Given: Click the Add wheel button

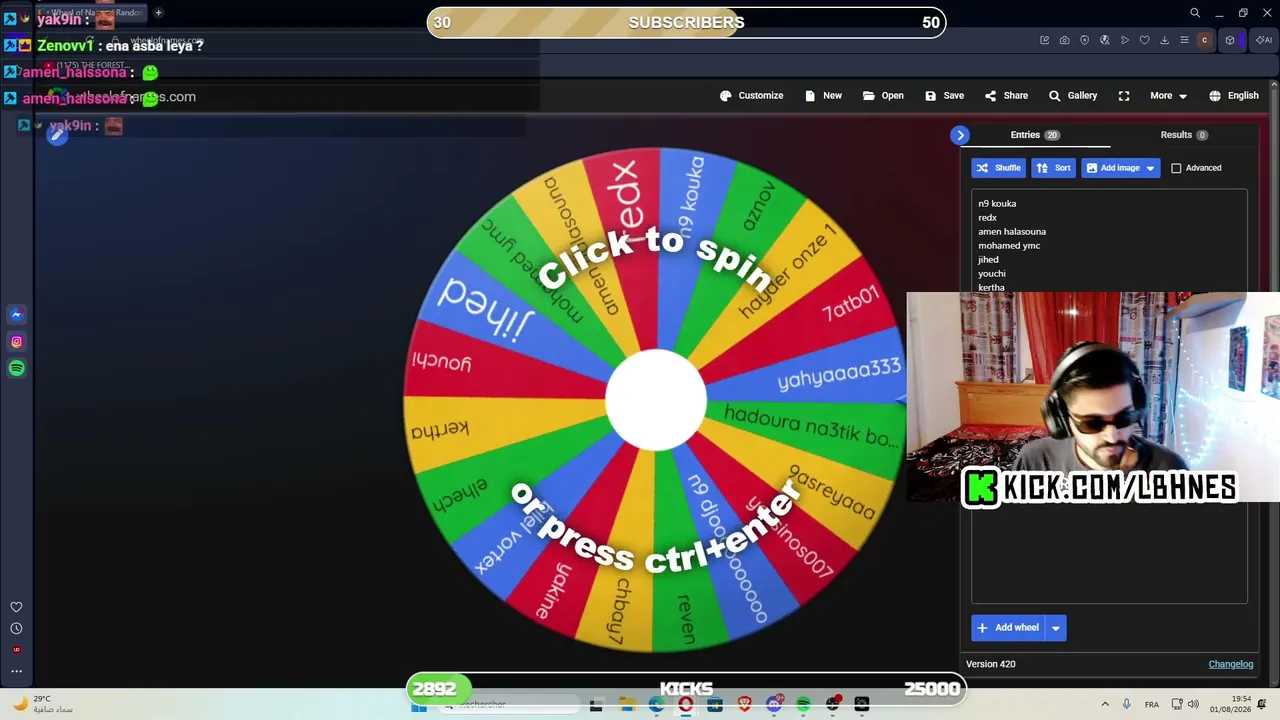Looking at the screenshot, I should coord(1008,628).
